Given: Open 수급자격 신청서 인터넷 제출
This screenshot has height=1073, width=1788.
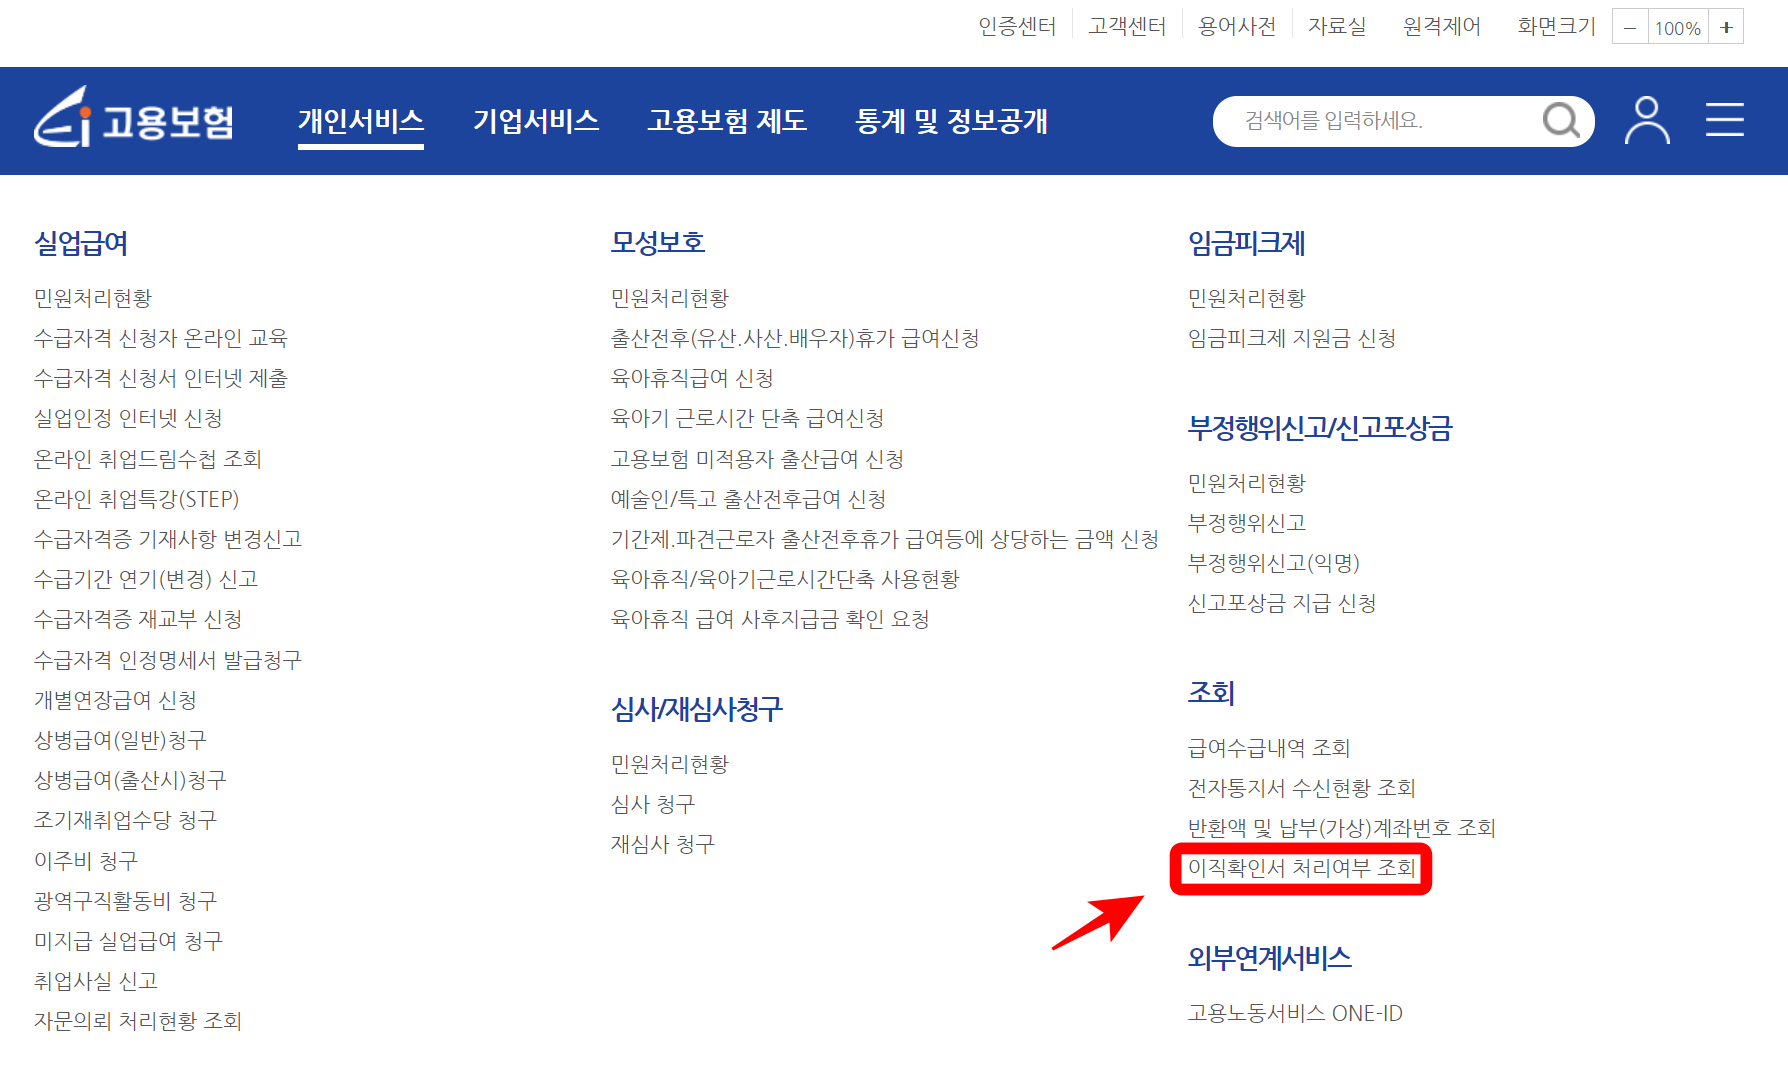Looking at the screenshot, I should (x=161, y=378).
